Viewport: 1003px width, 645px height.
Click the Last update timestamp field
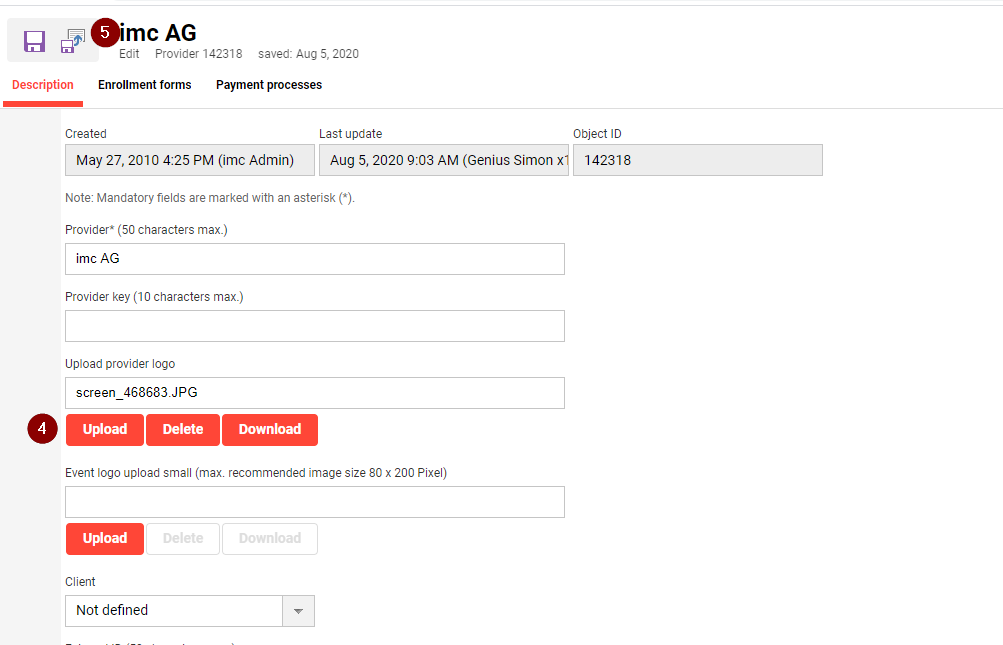point(443,160)
